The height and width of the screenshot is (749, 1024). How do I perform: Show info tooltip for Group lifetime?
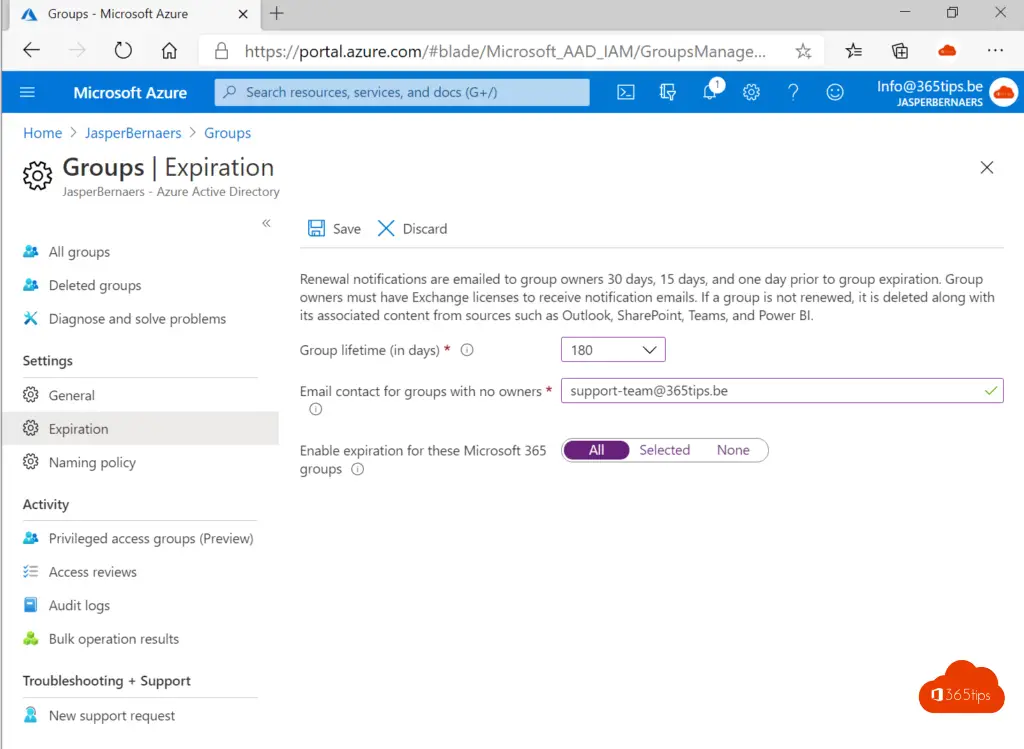467,350
